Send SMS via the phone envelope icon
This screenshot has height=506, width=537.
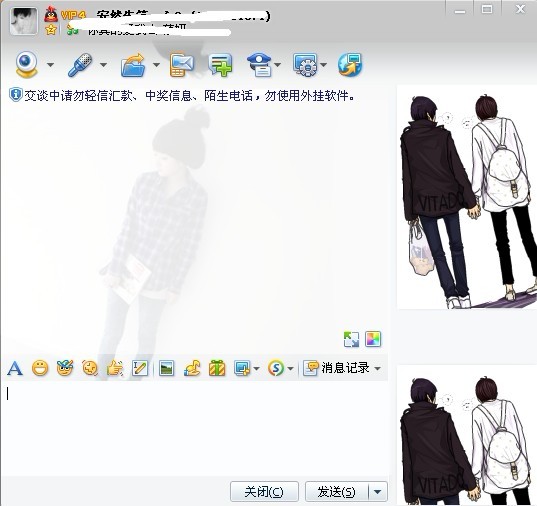point(182,64)
